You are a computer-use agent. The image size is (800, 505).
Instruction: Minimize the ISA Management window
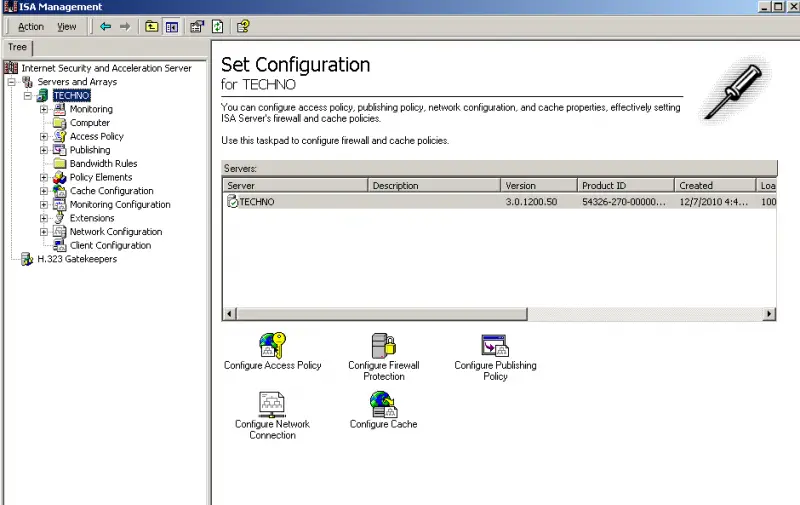tap(763, 7)
